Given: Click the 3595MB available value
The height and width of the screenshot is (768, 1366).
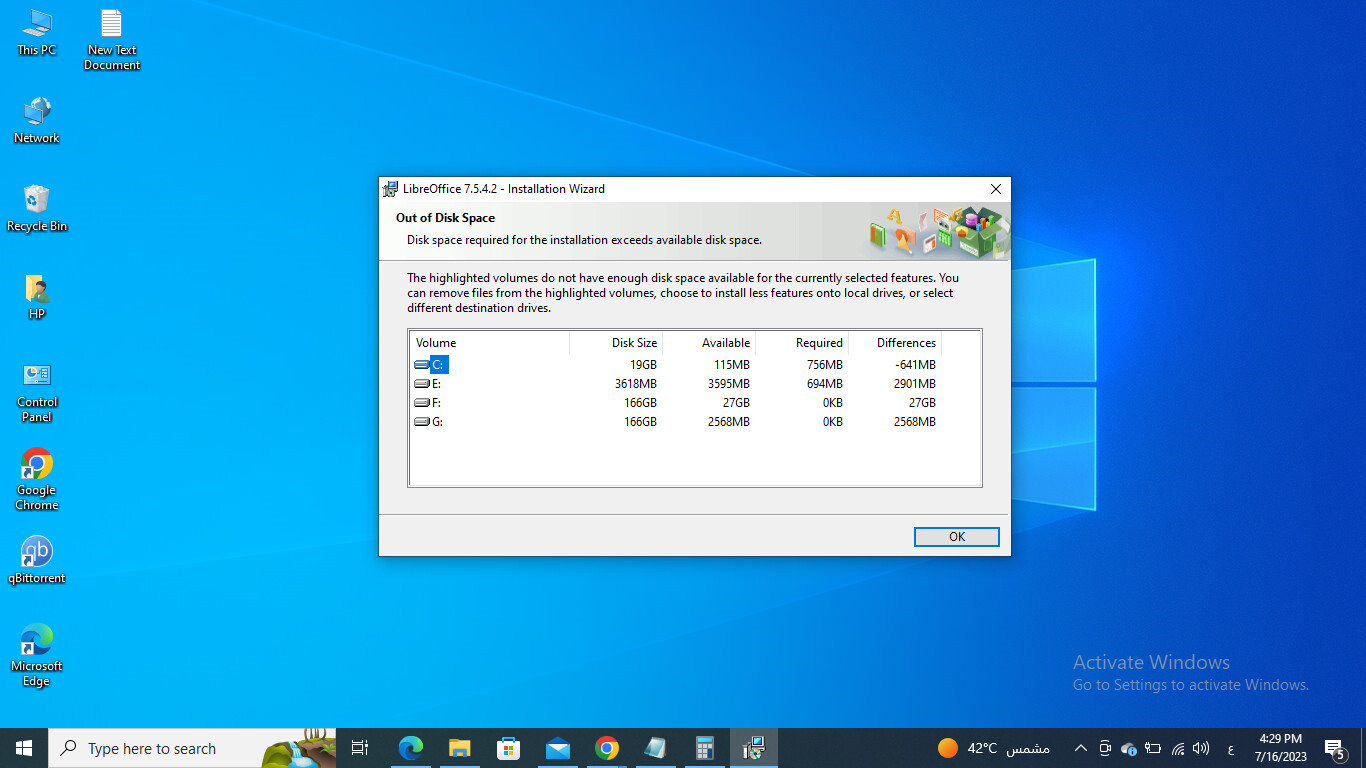Looking at the screenshot, I should click(x=728, y=384).
